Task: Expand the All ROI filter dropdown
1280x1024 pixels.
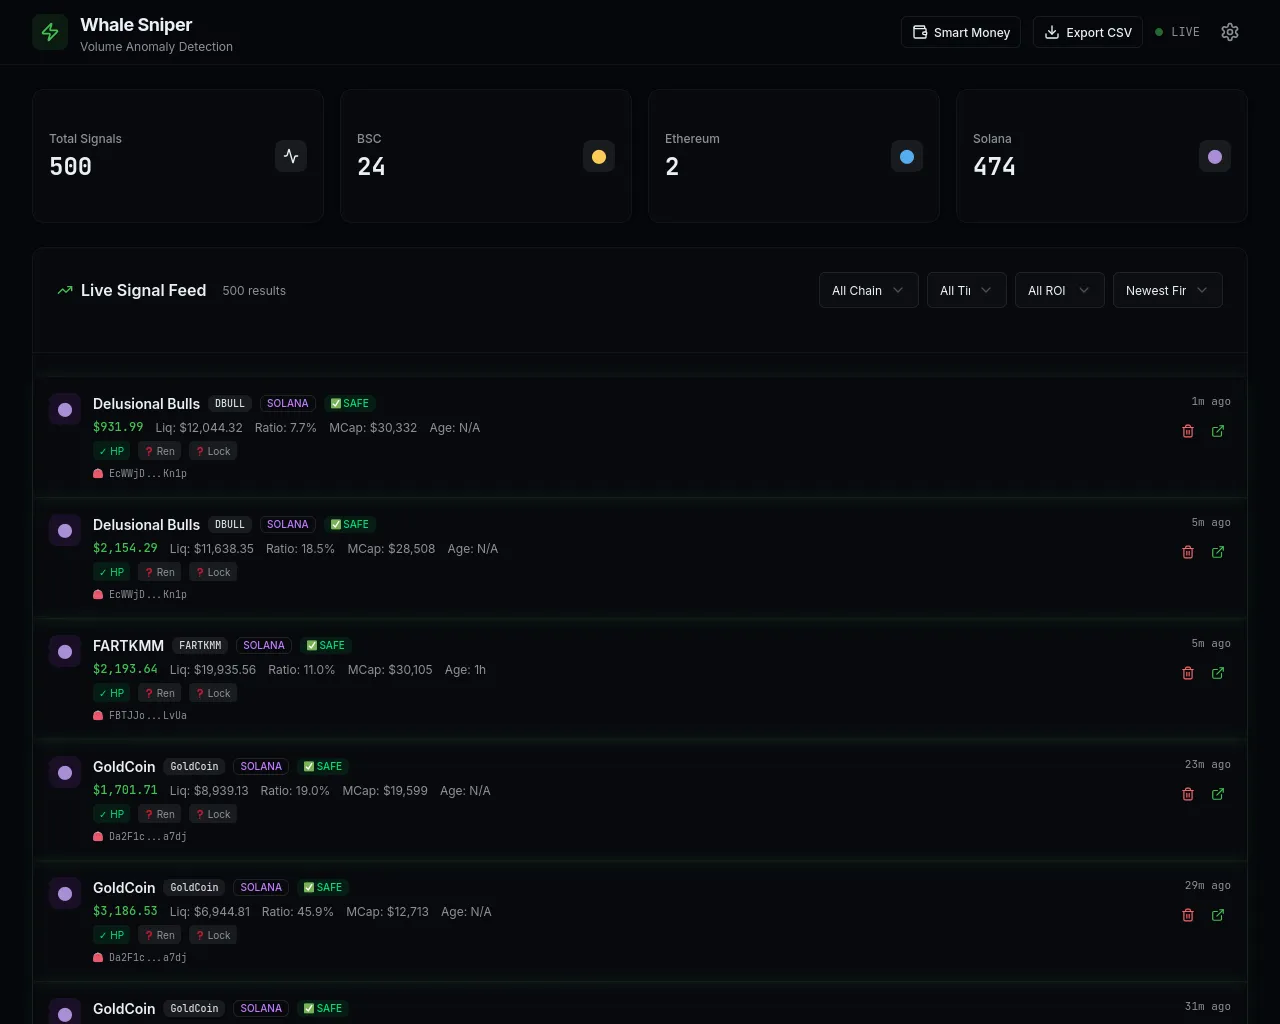Action: pyautogui.click(x=1060, y=290)
